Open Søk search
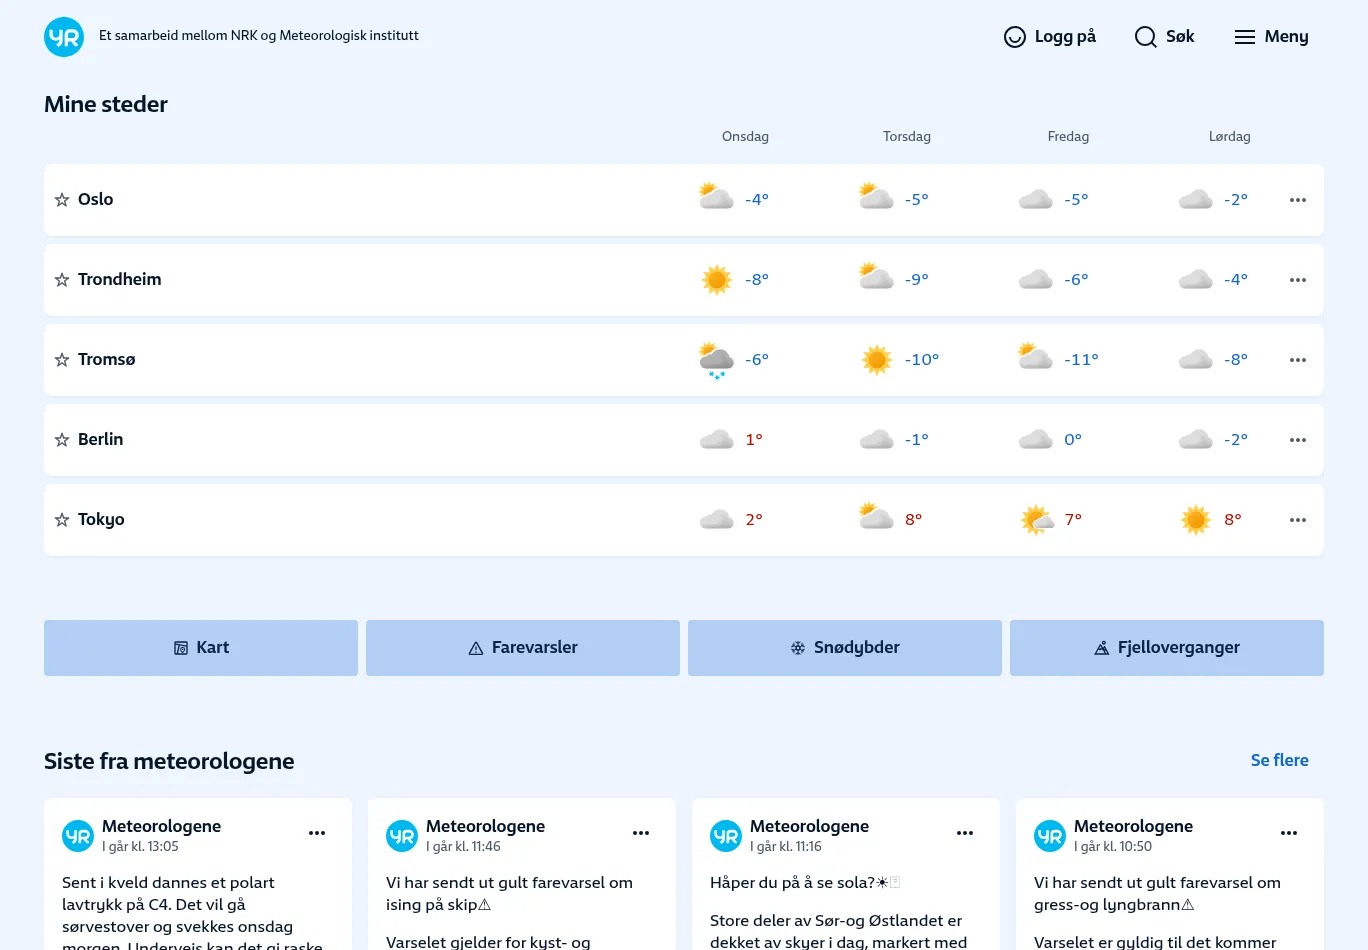Image resolution: width=1368 pixels, height=950 pixels. (1165, 37)
